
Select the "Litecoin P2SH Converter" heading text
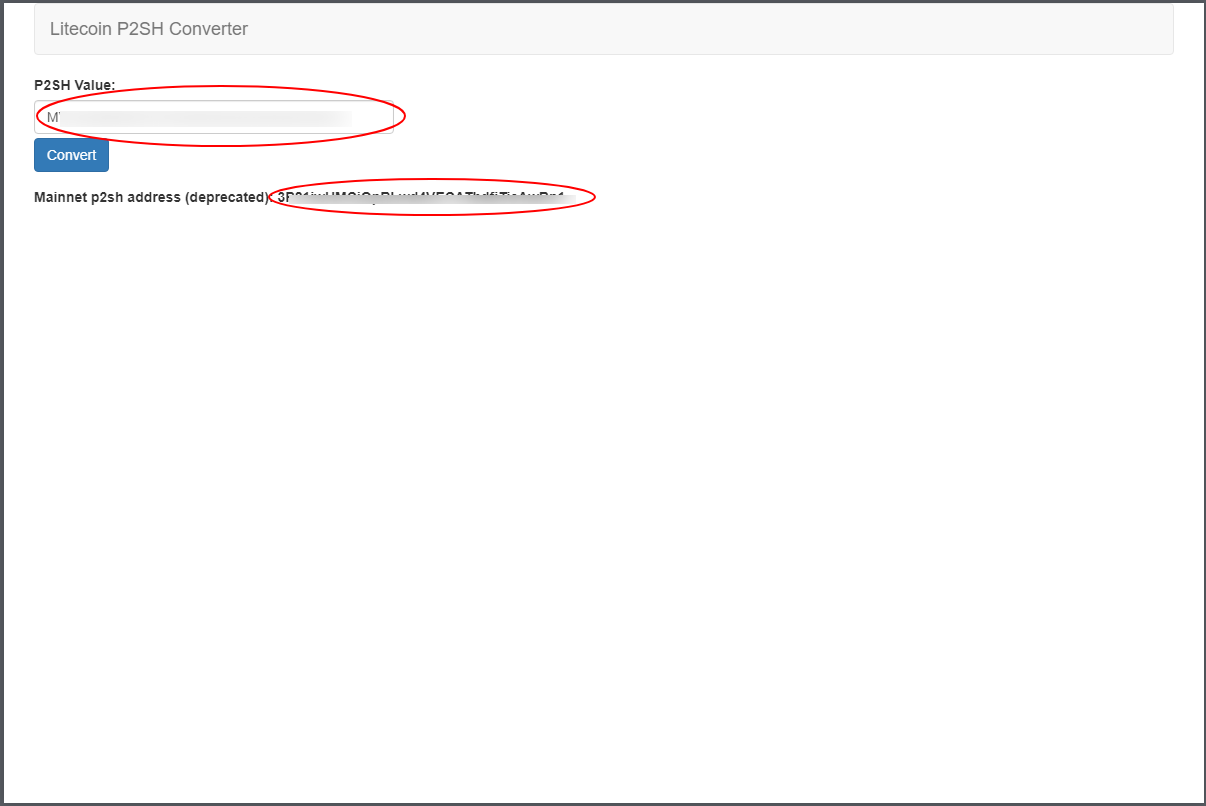pyautogui.click(x=149, y=29)
